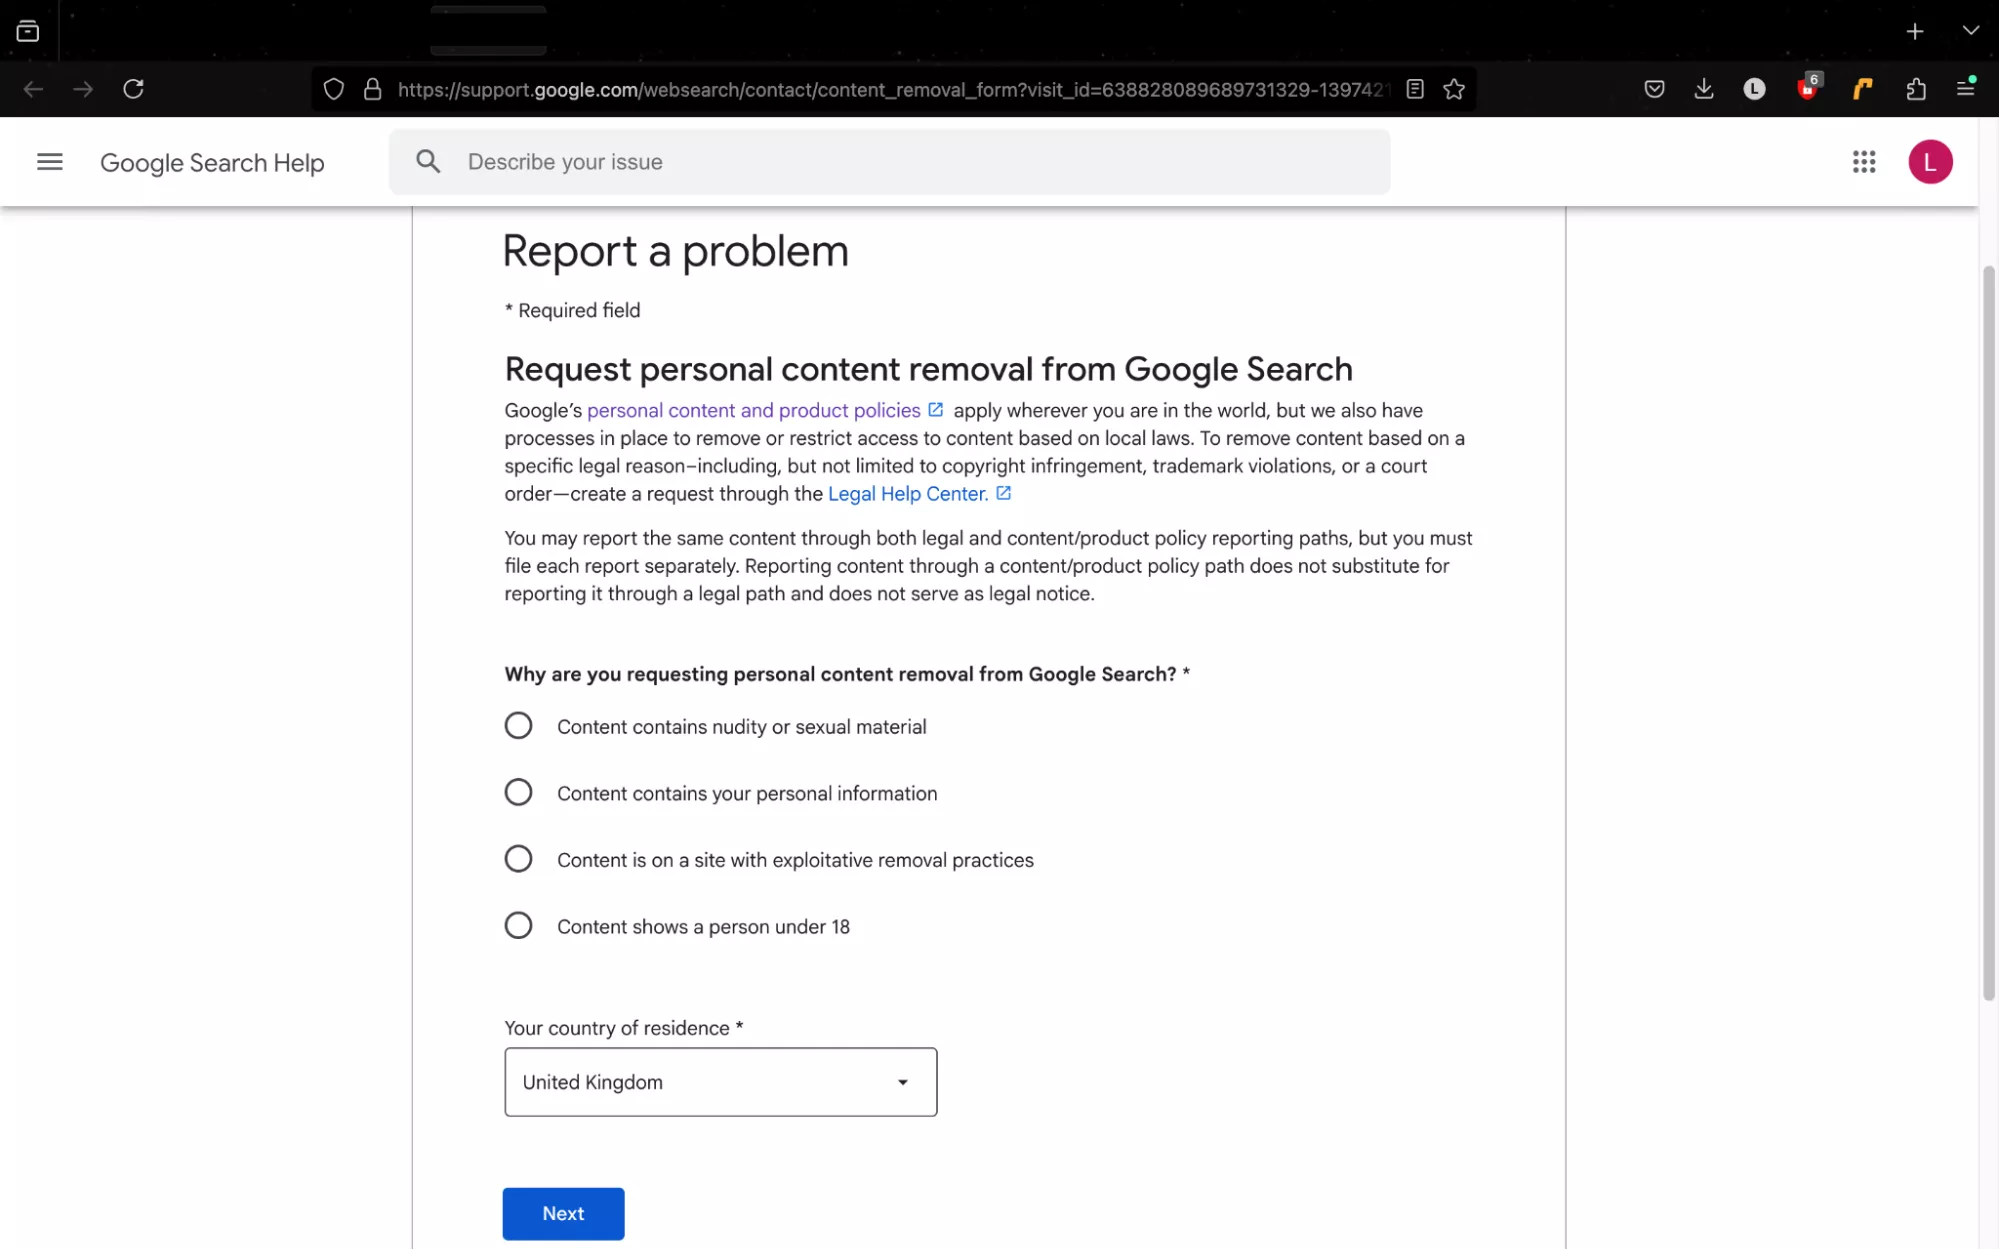Open a new browser tab
Screen dimensions: 1999x1250
tap(1915, 31)
